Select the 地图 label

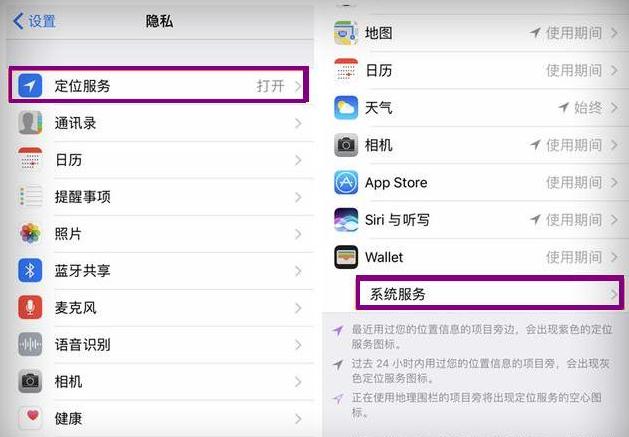click(x=378, y=33)
